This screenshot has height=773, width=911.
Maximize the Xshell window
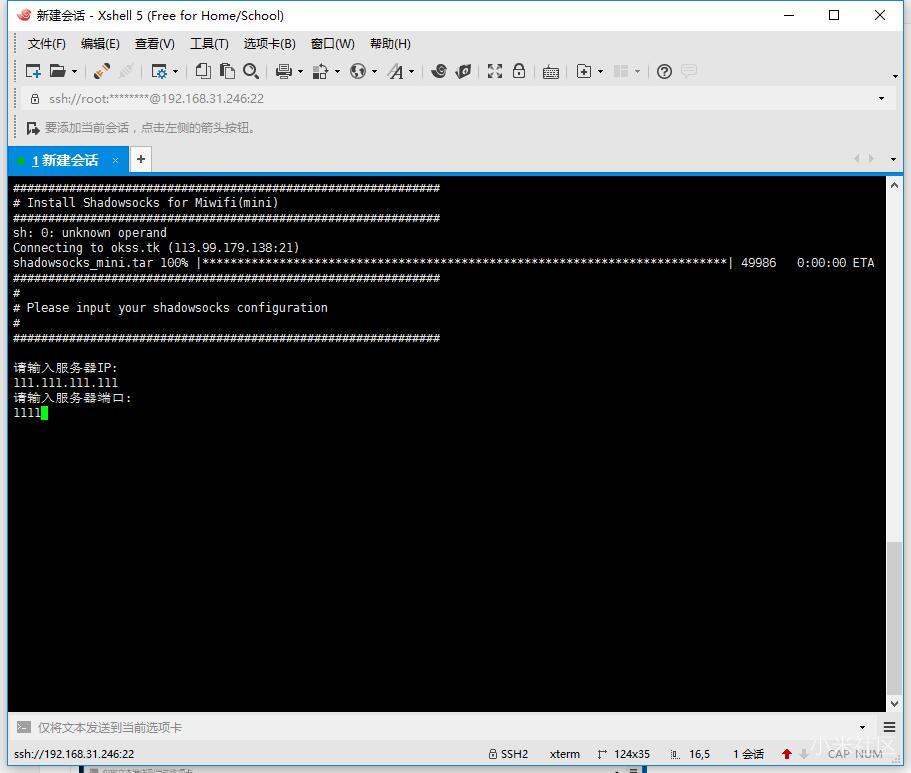(834, 16)
